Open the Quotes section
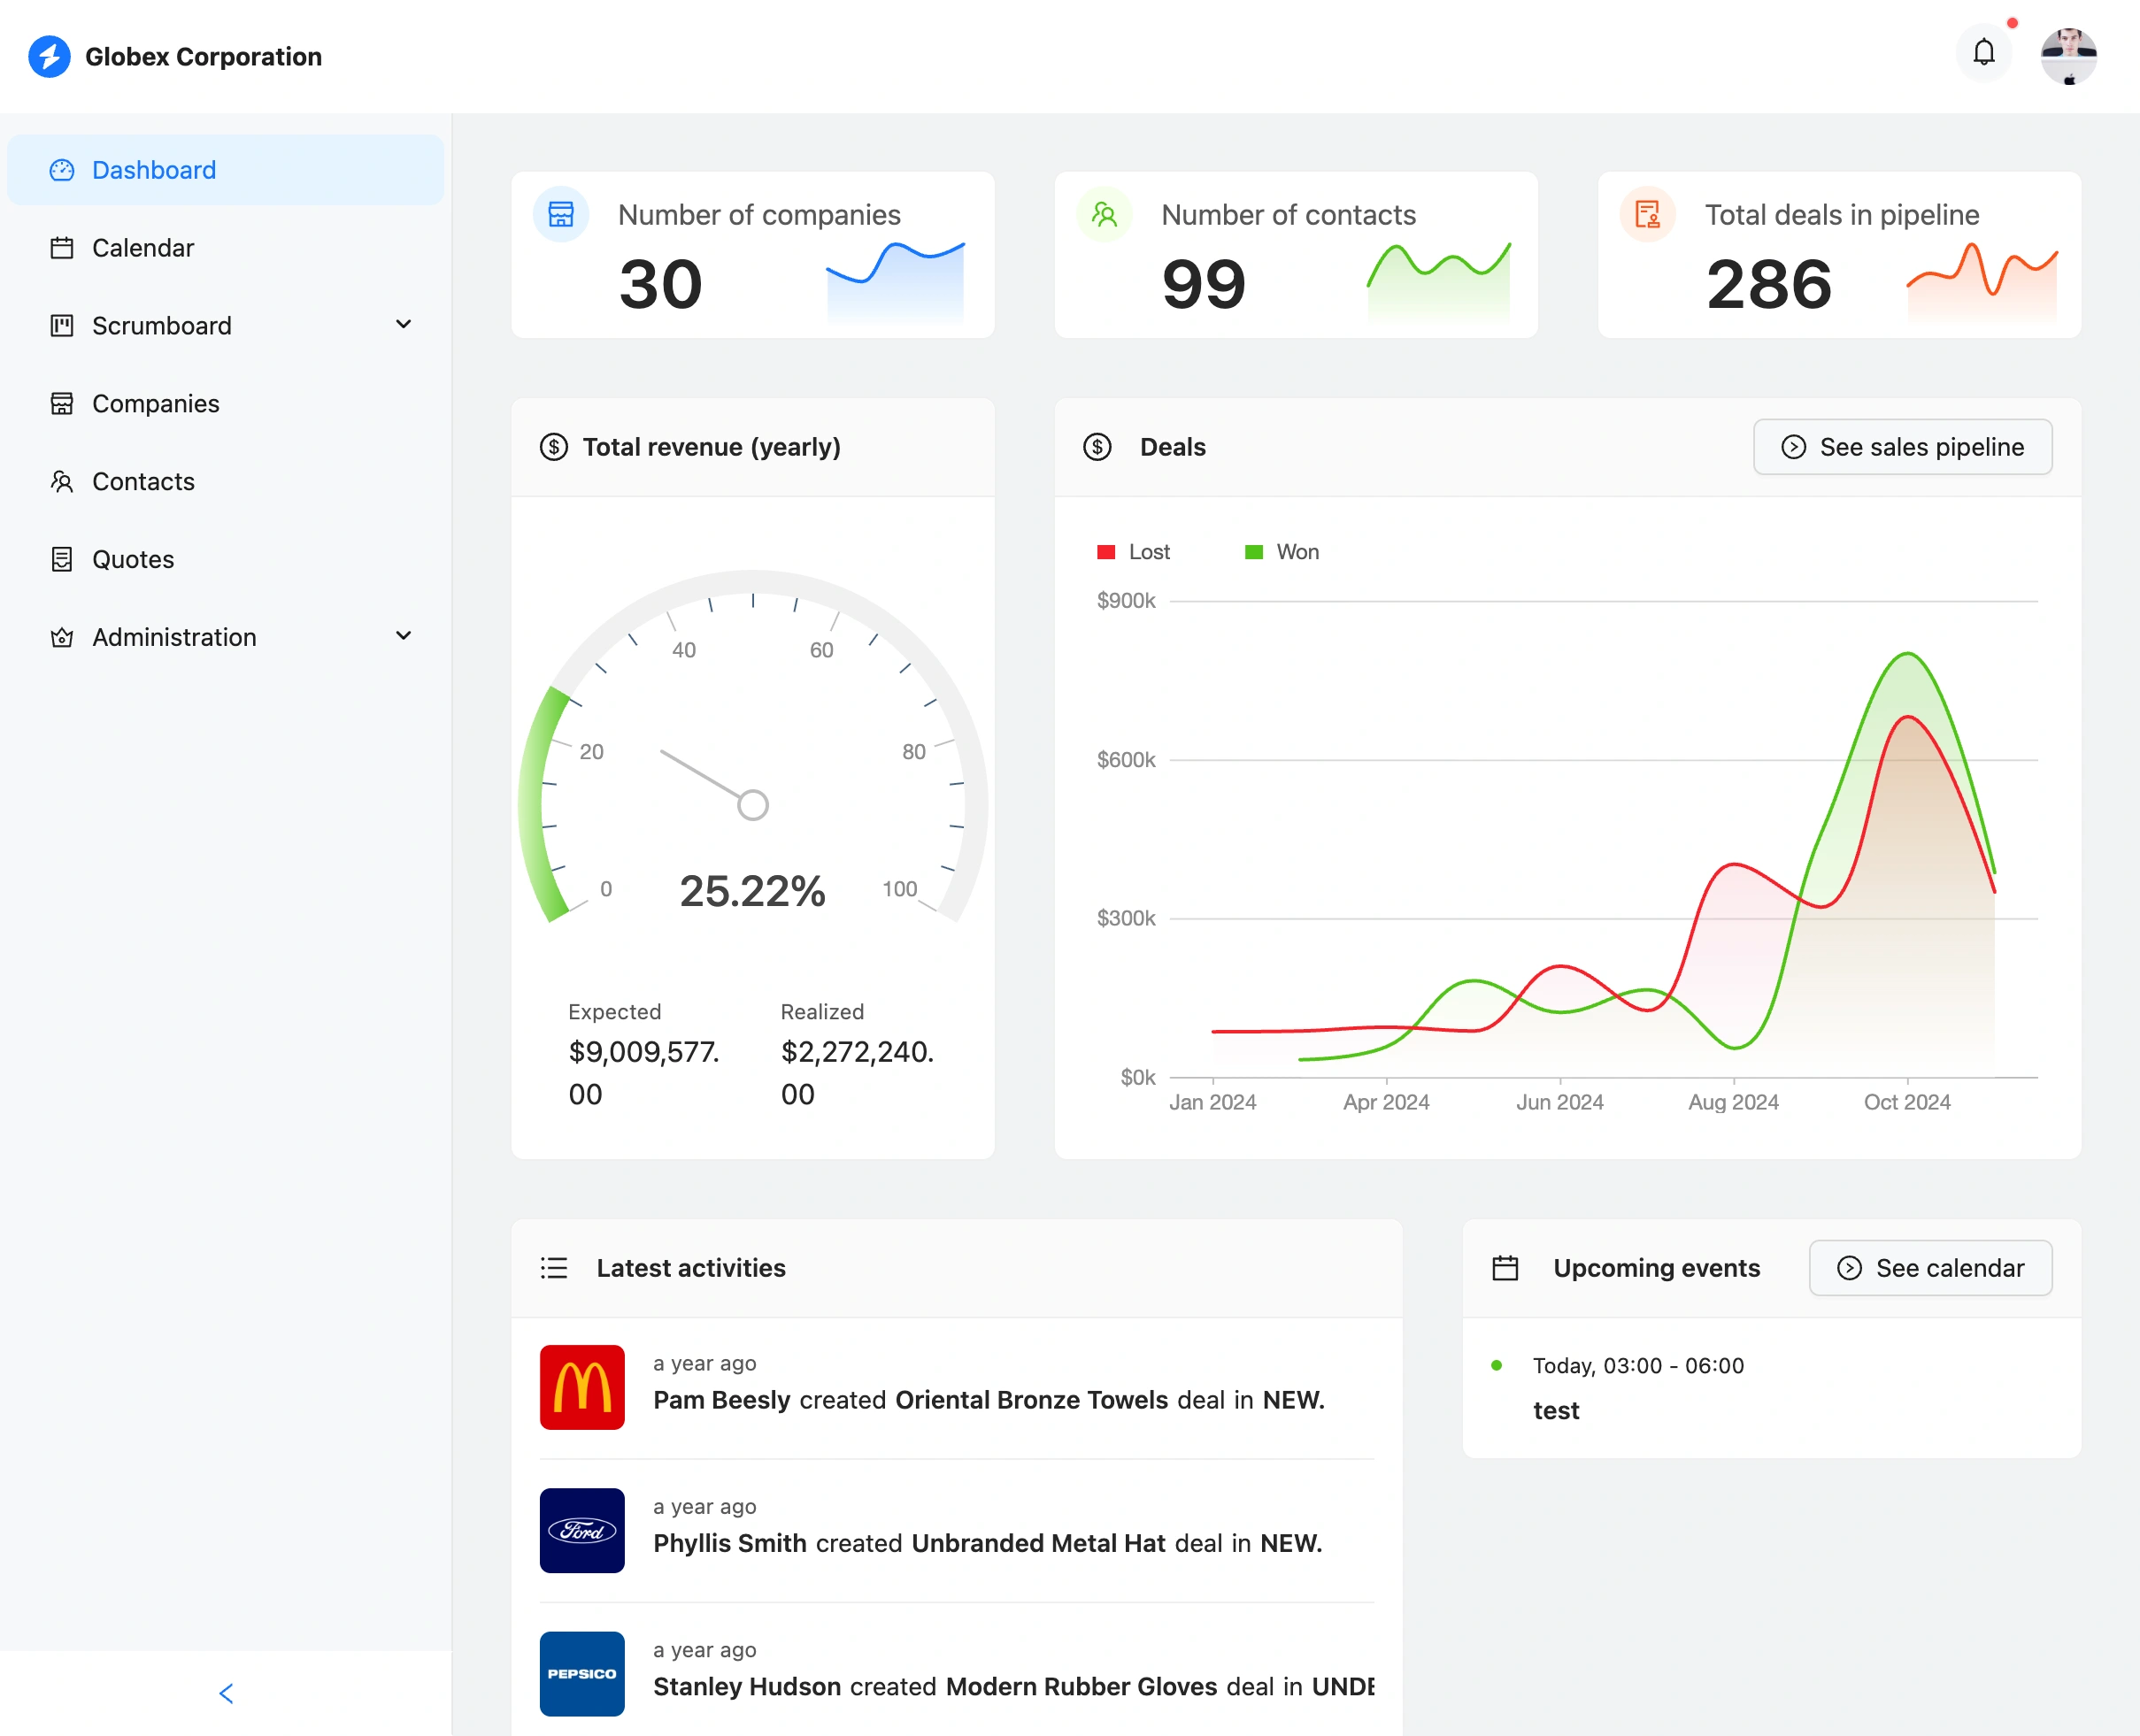 click(x=132, y=559)
